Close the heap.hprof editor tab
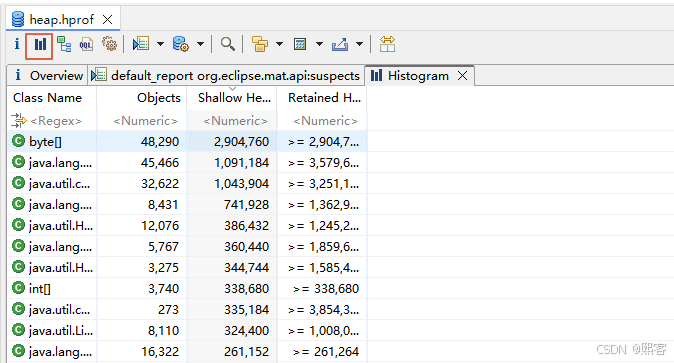The width and height of the screenshot is (674, 363). pyautogui.click(x=107, y=19)
